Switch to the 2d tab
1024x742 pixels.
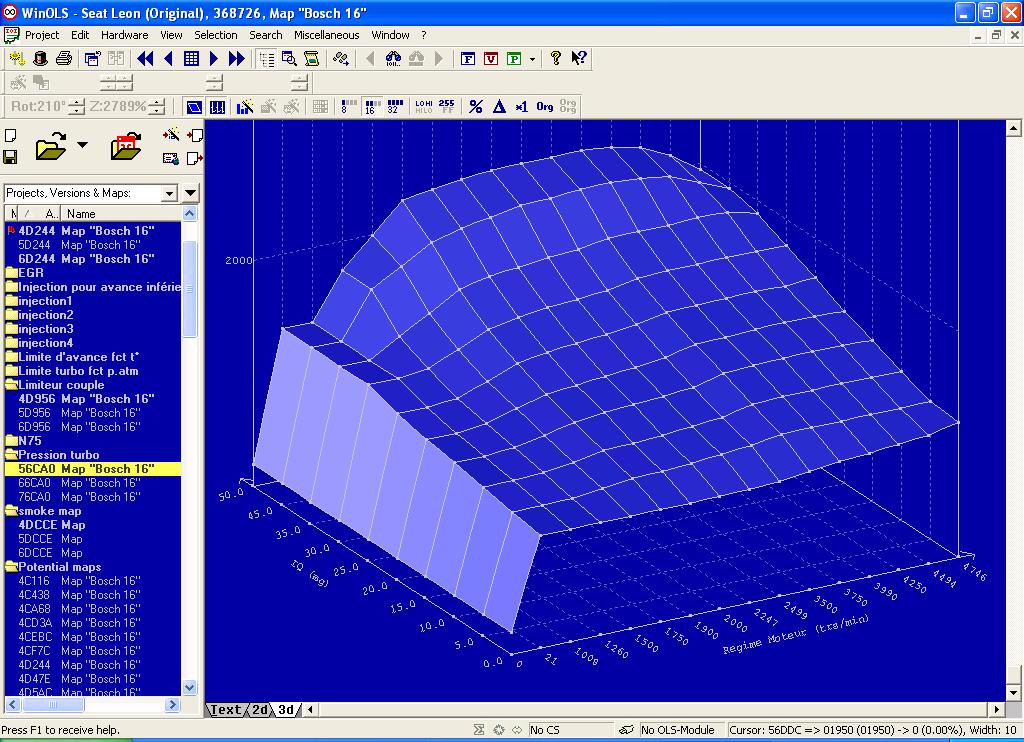pyautogui.click(x=260, y=709)
